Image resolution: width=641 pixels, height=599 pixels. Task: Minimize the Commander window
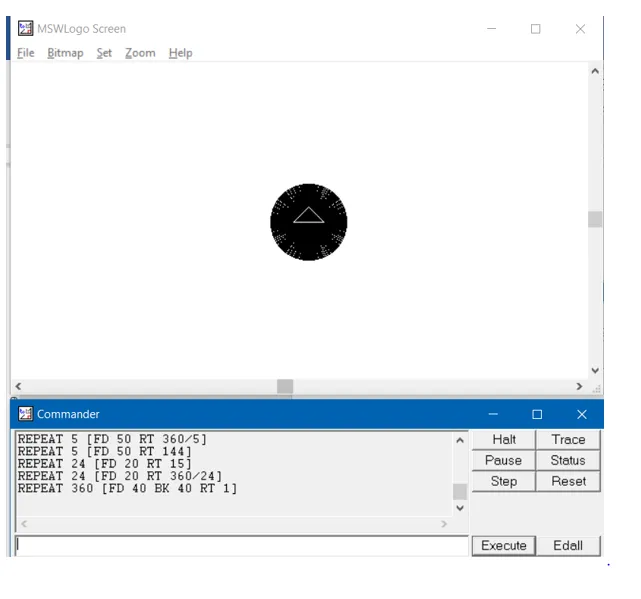click(492, 414)
